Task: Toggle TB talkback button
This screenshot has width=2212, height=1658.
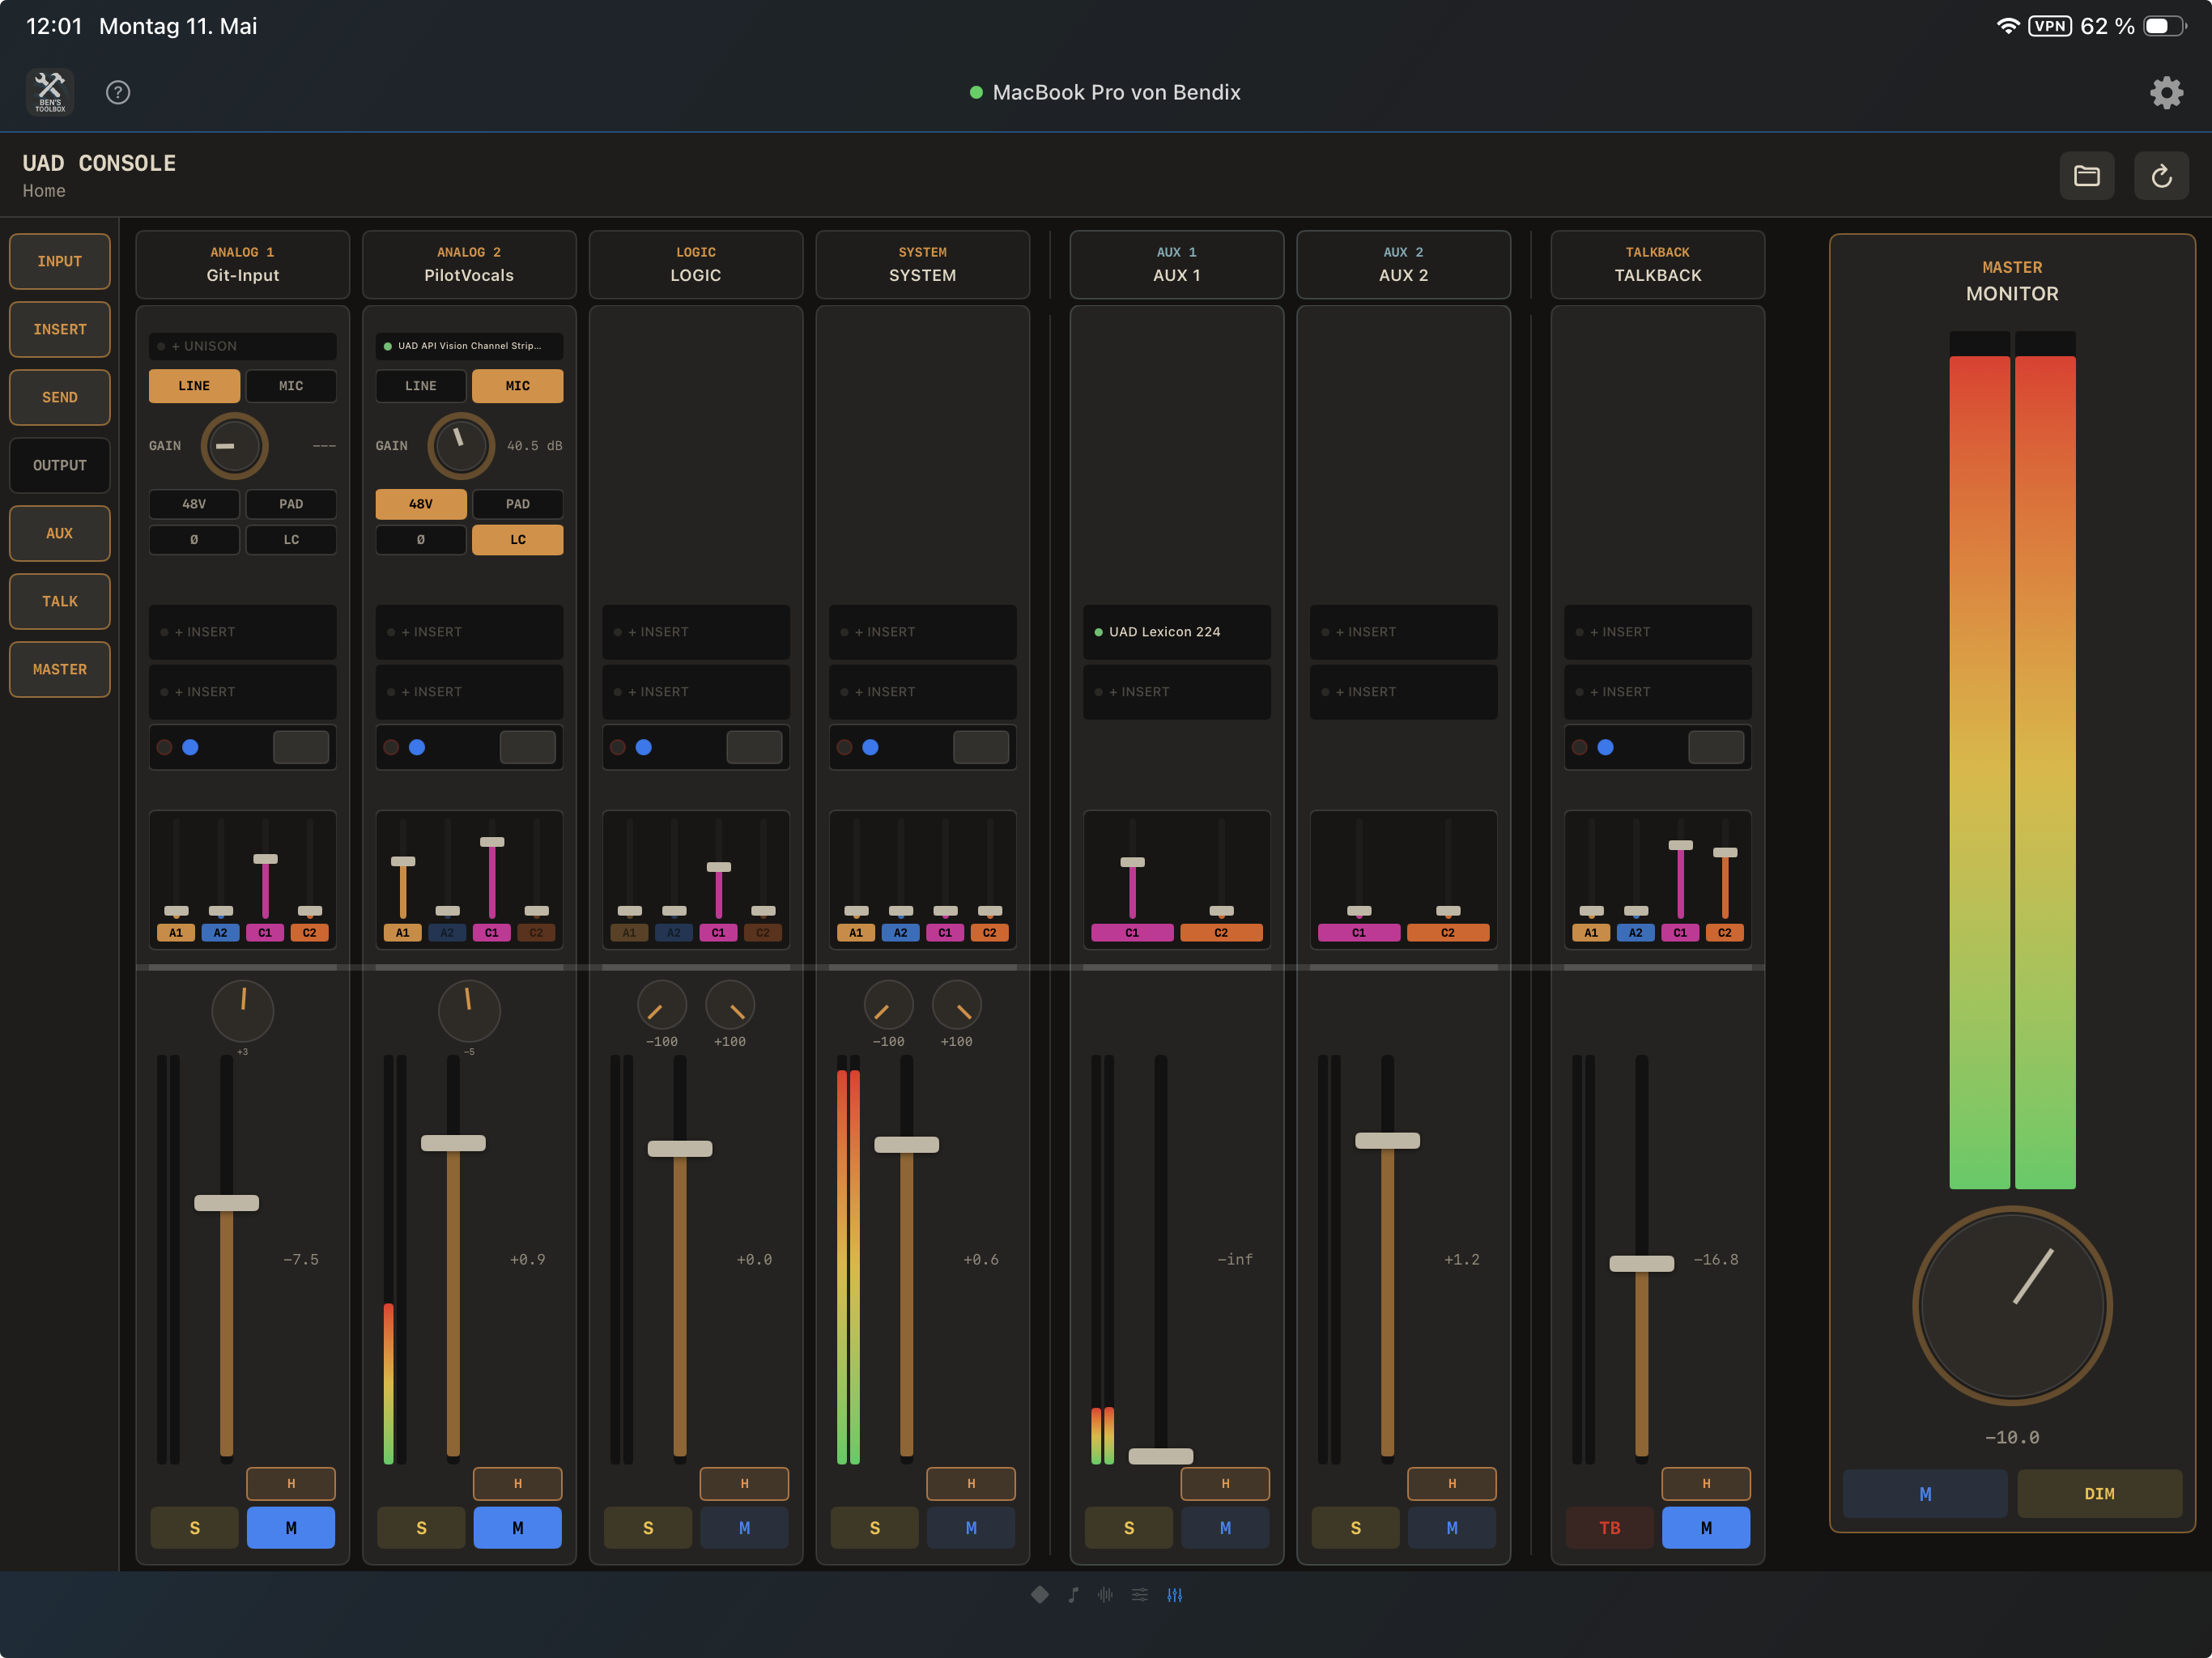Action: pyautogui.click(x=1610, y=1528)
